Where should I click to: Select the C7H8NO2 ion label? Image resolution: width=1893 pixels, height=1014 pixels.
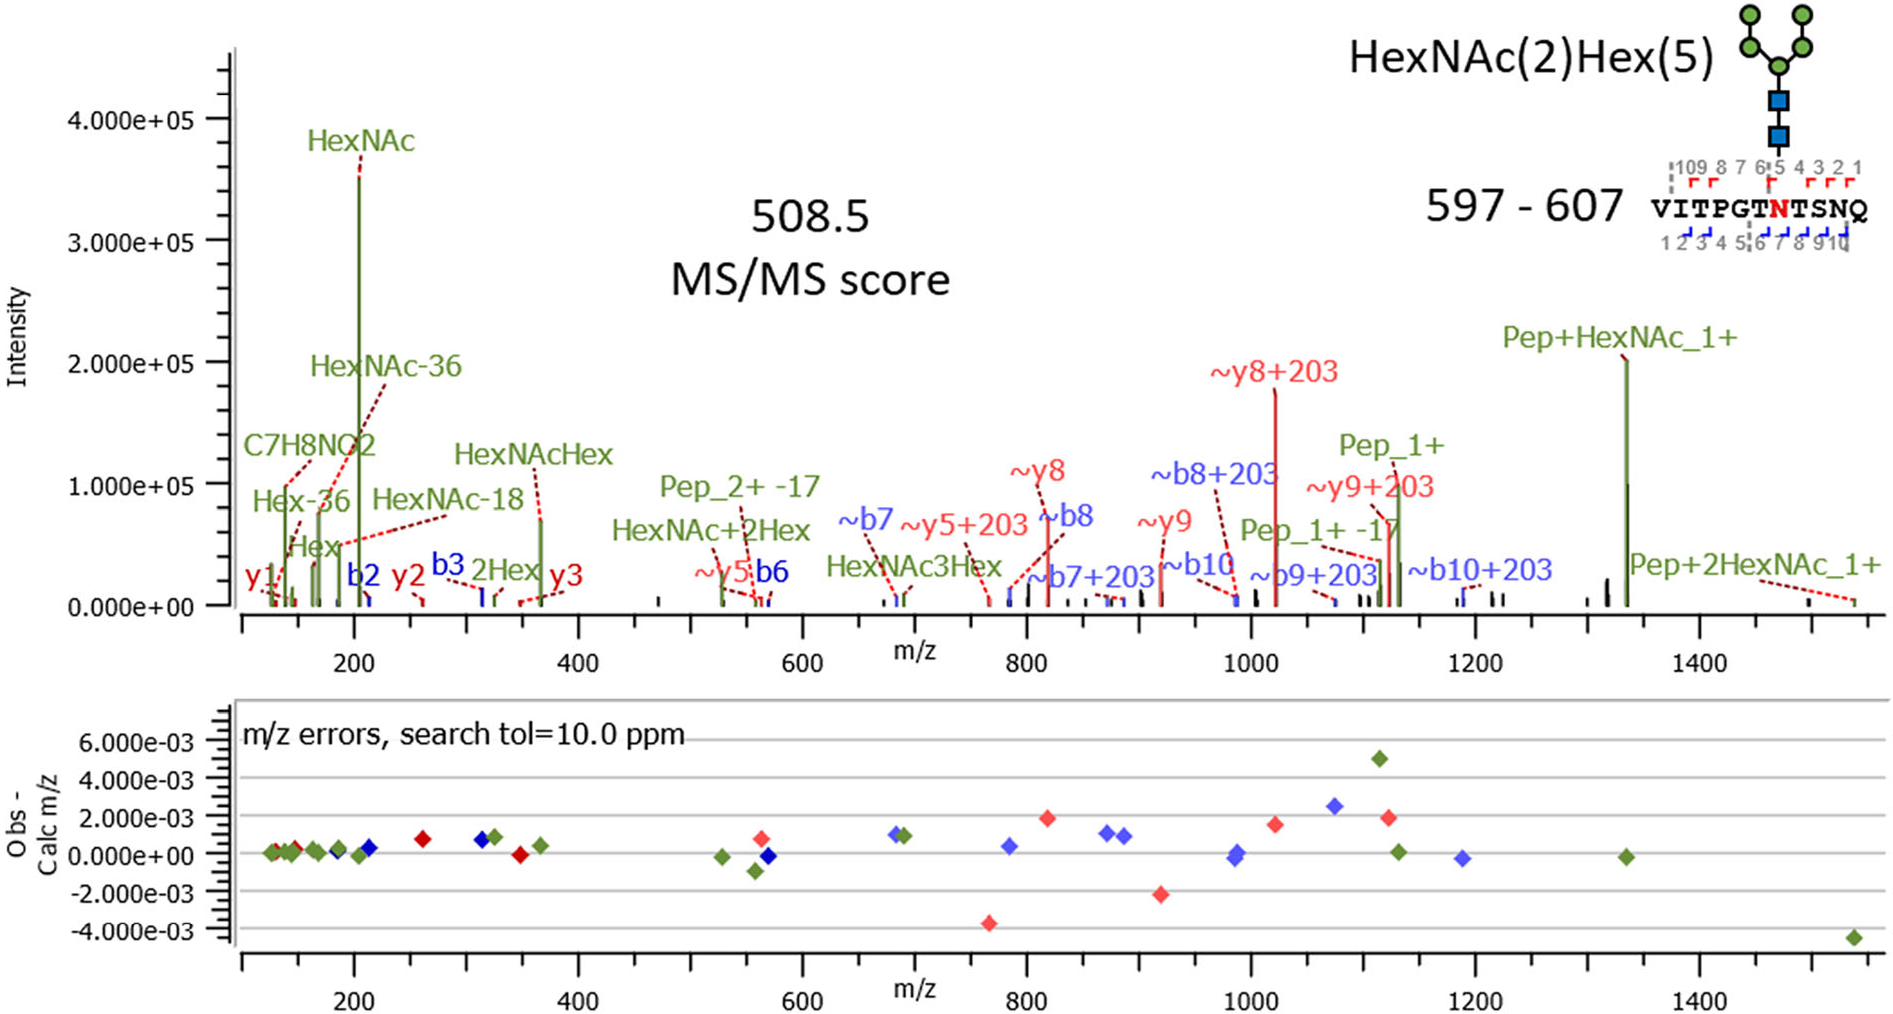309,445
